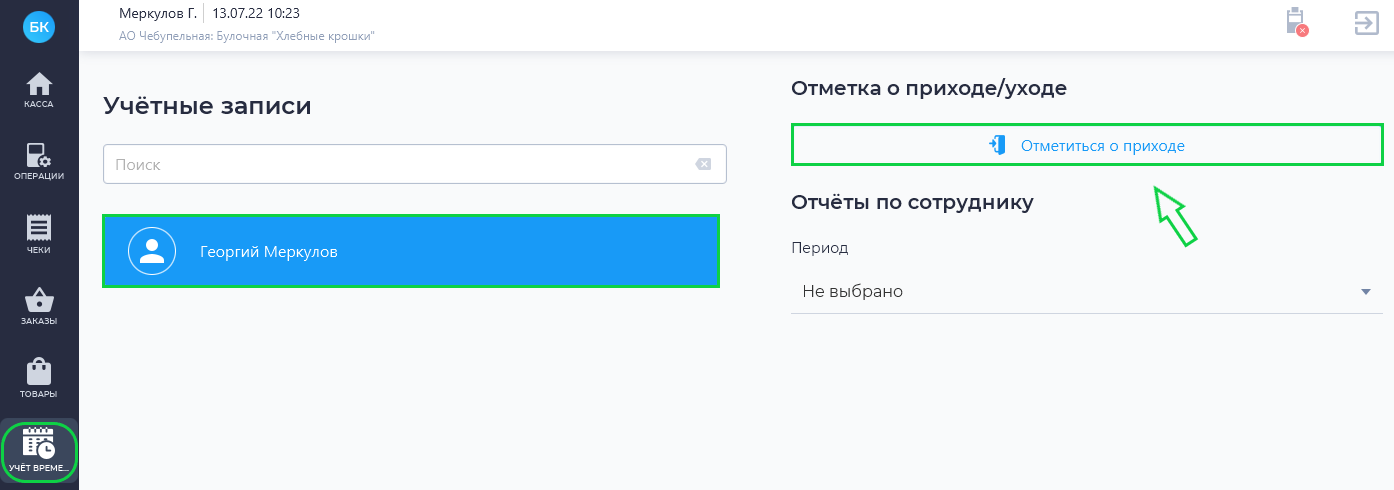Switch to the Заказы basket section
The width and height of the screenshot is (1394, 490).
[39, 307]
